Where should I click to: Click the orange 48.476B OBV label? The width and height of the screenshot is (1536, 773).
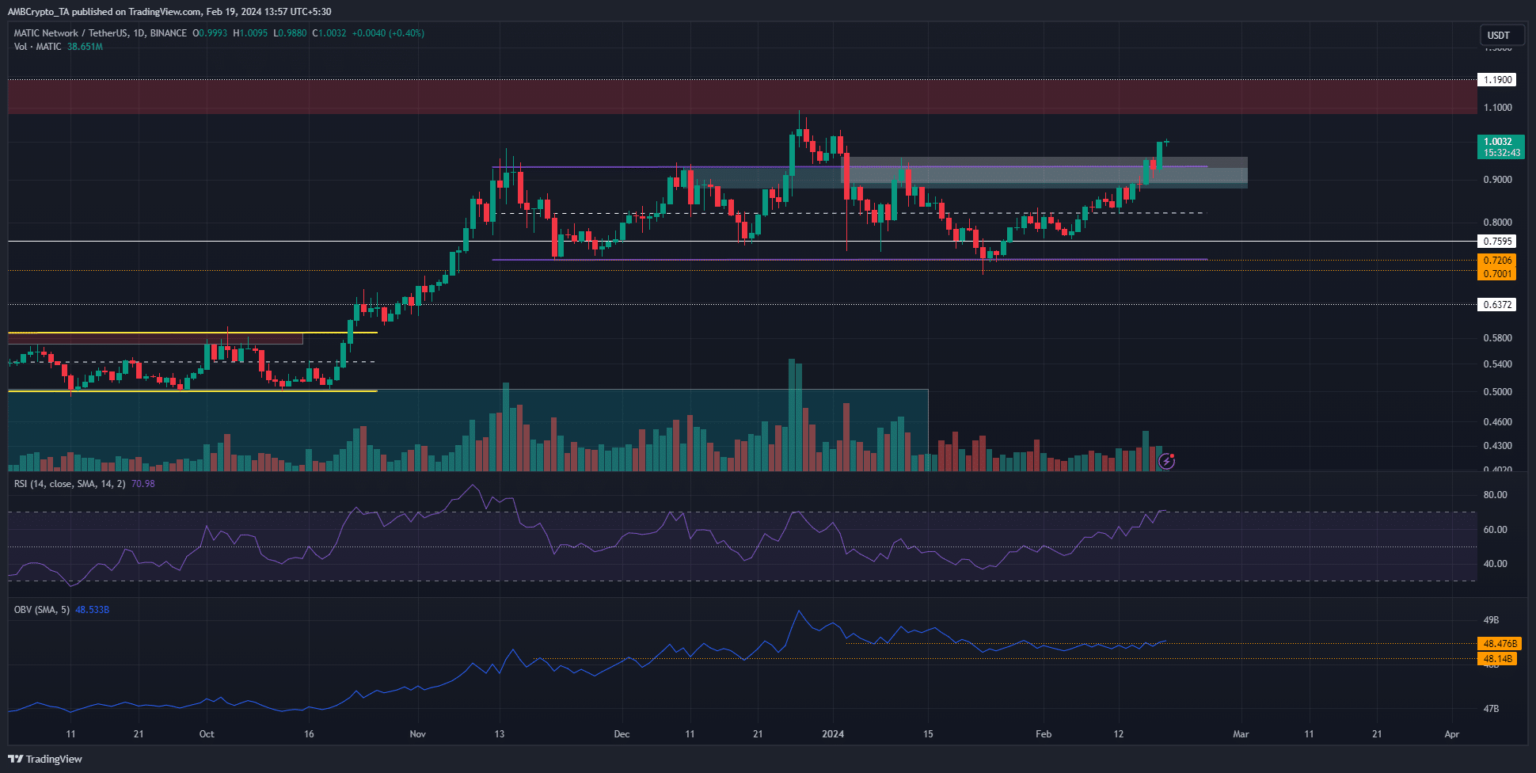1496,644
